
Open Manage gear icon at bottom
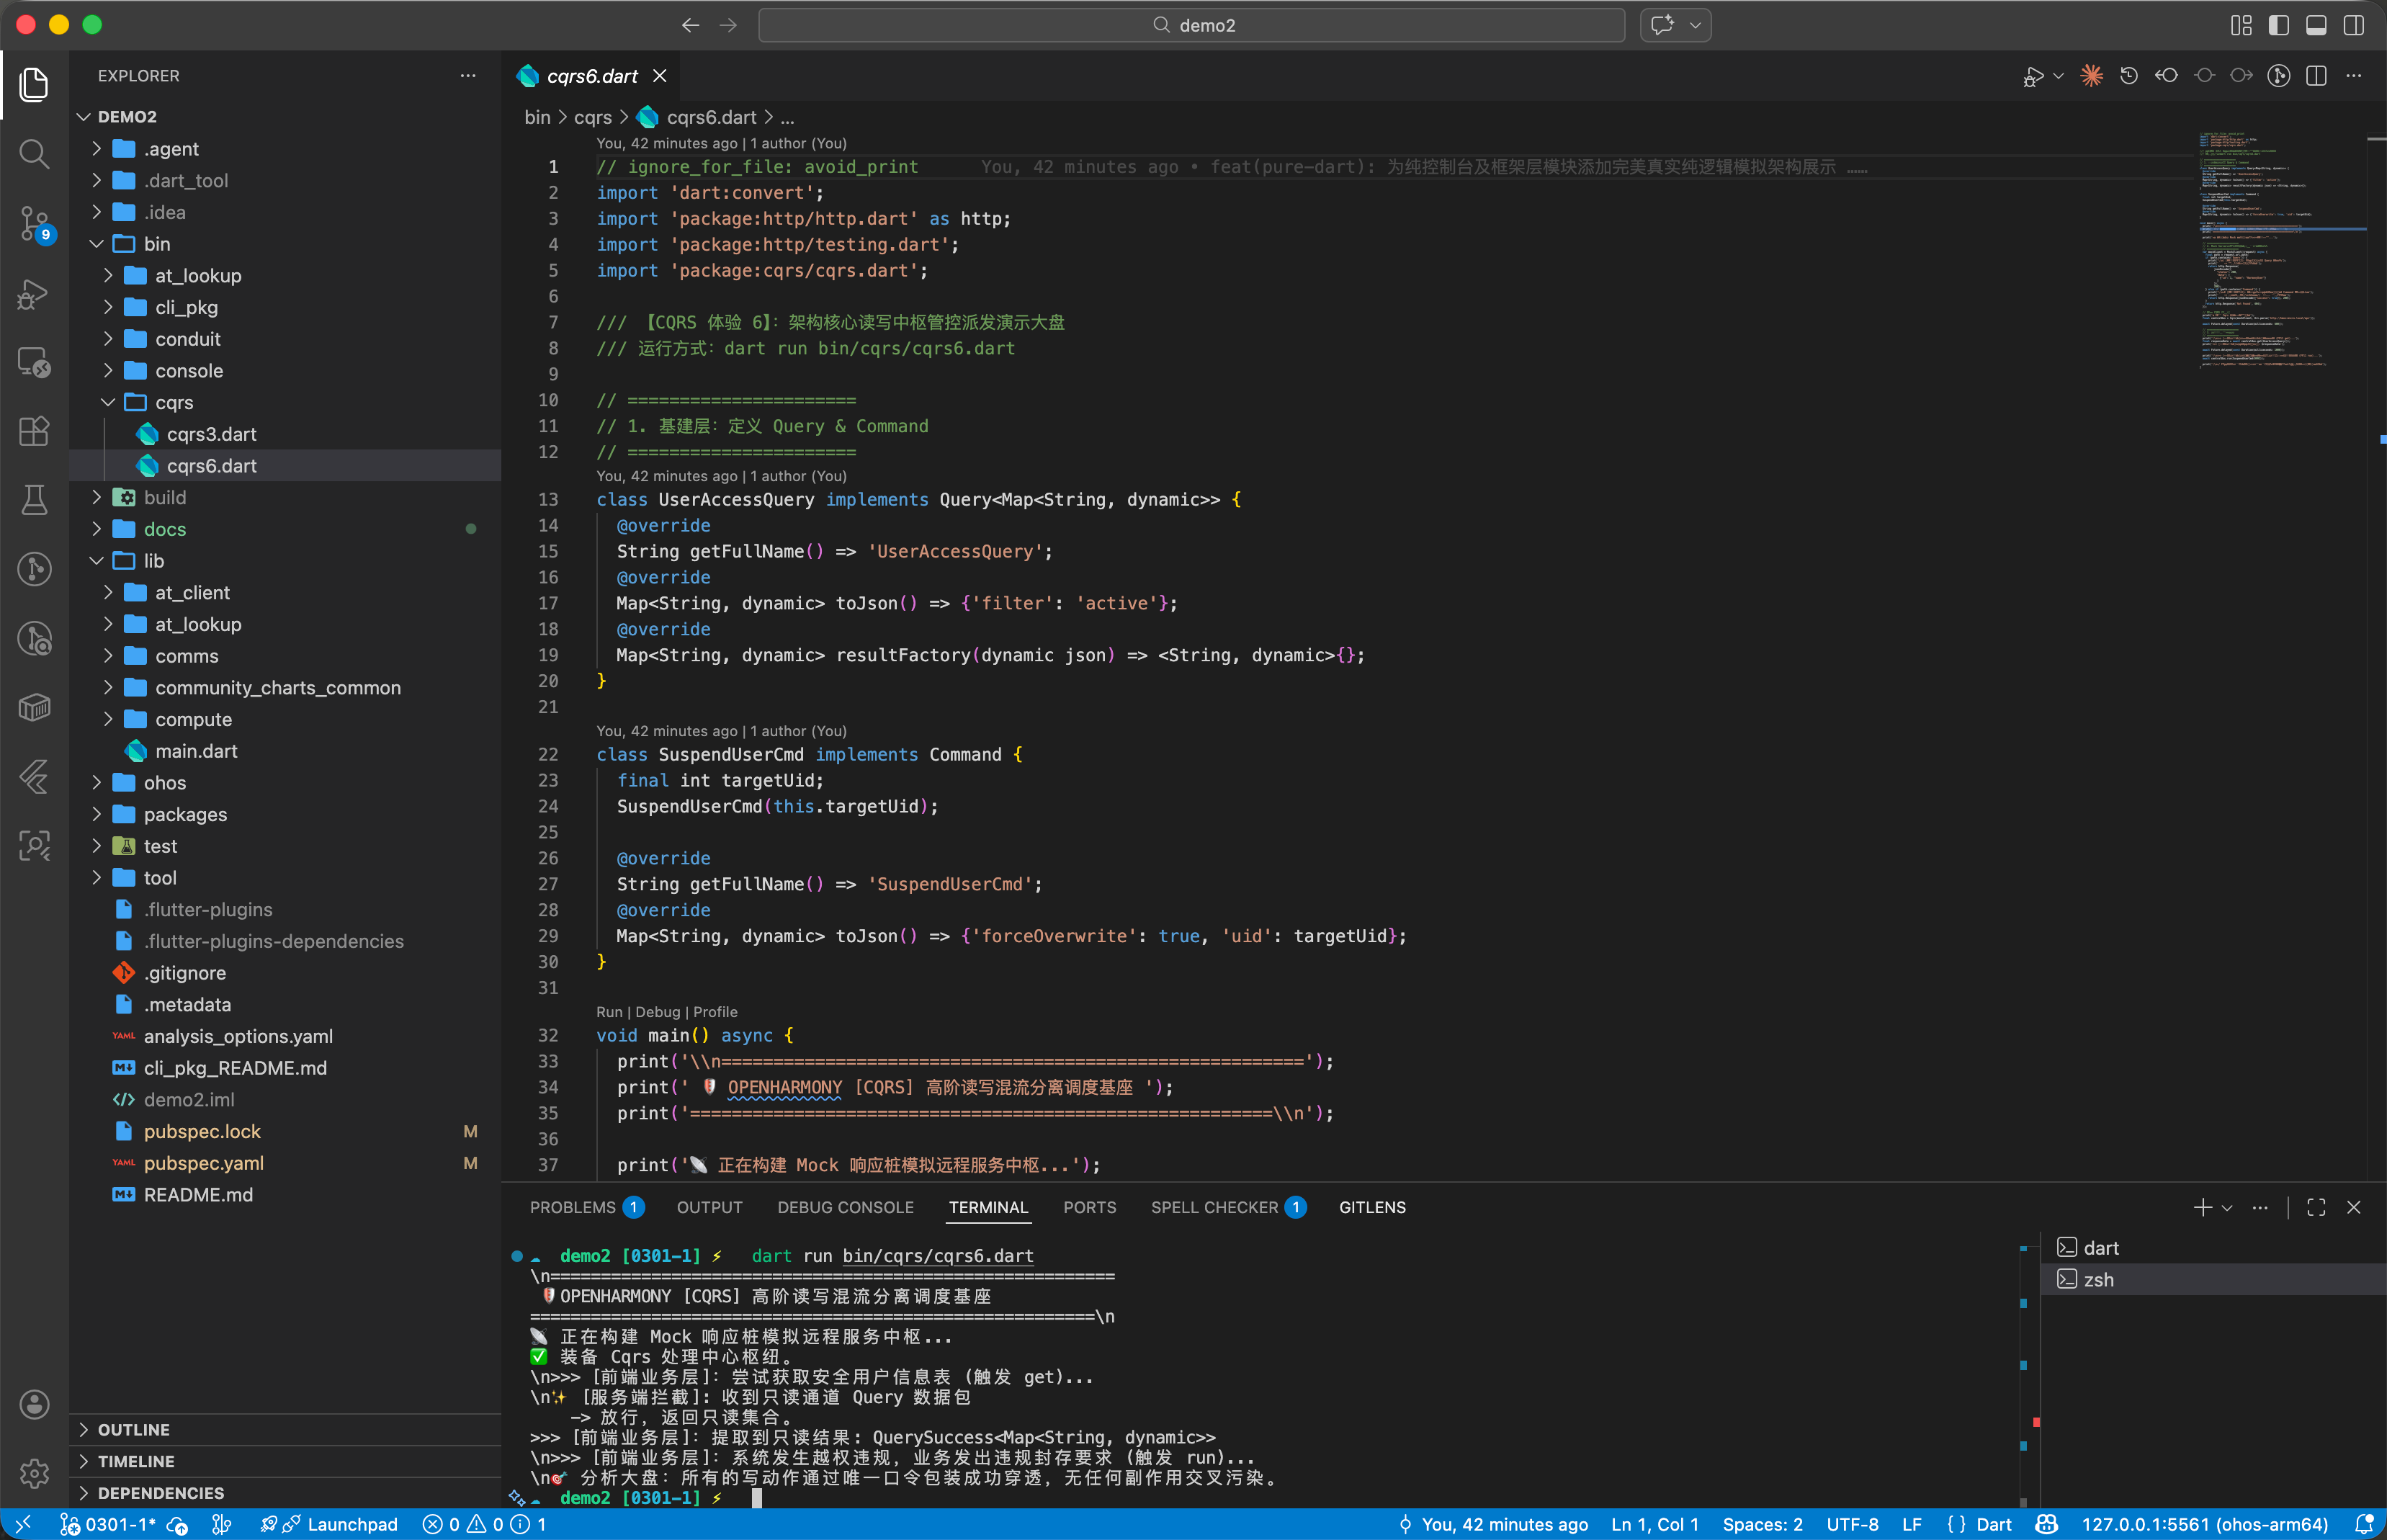(34, 1472)
